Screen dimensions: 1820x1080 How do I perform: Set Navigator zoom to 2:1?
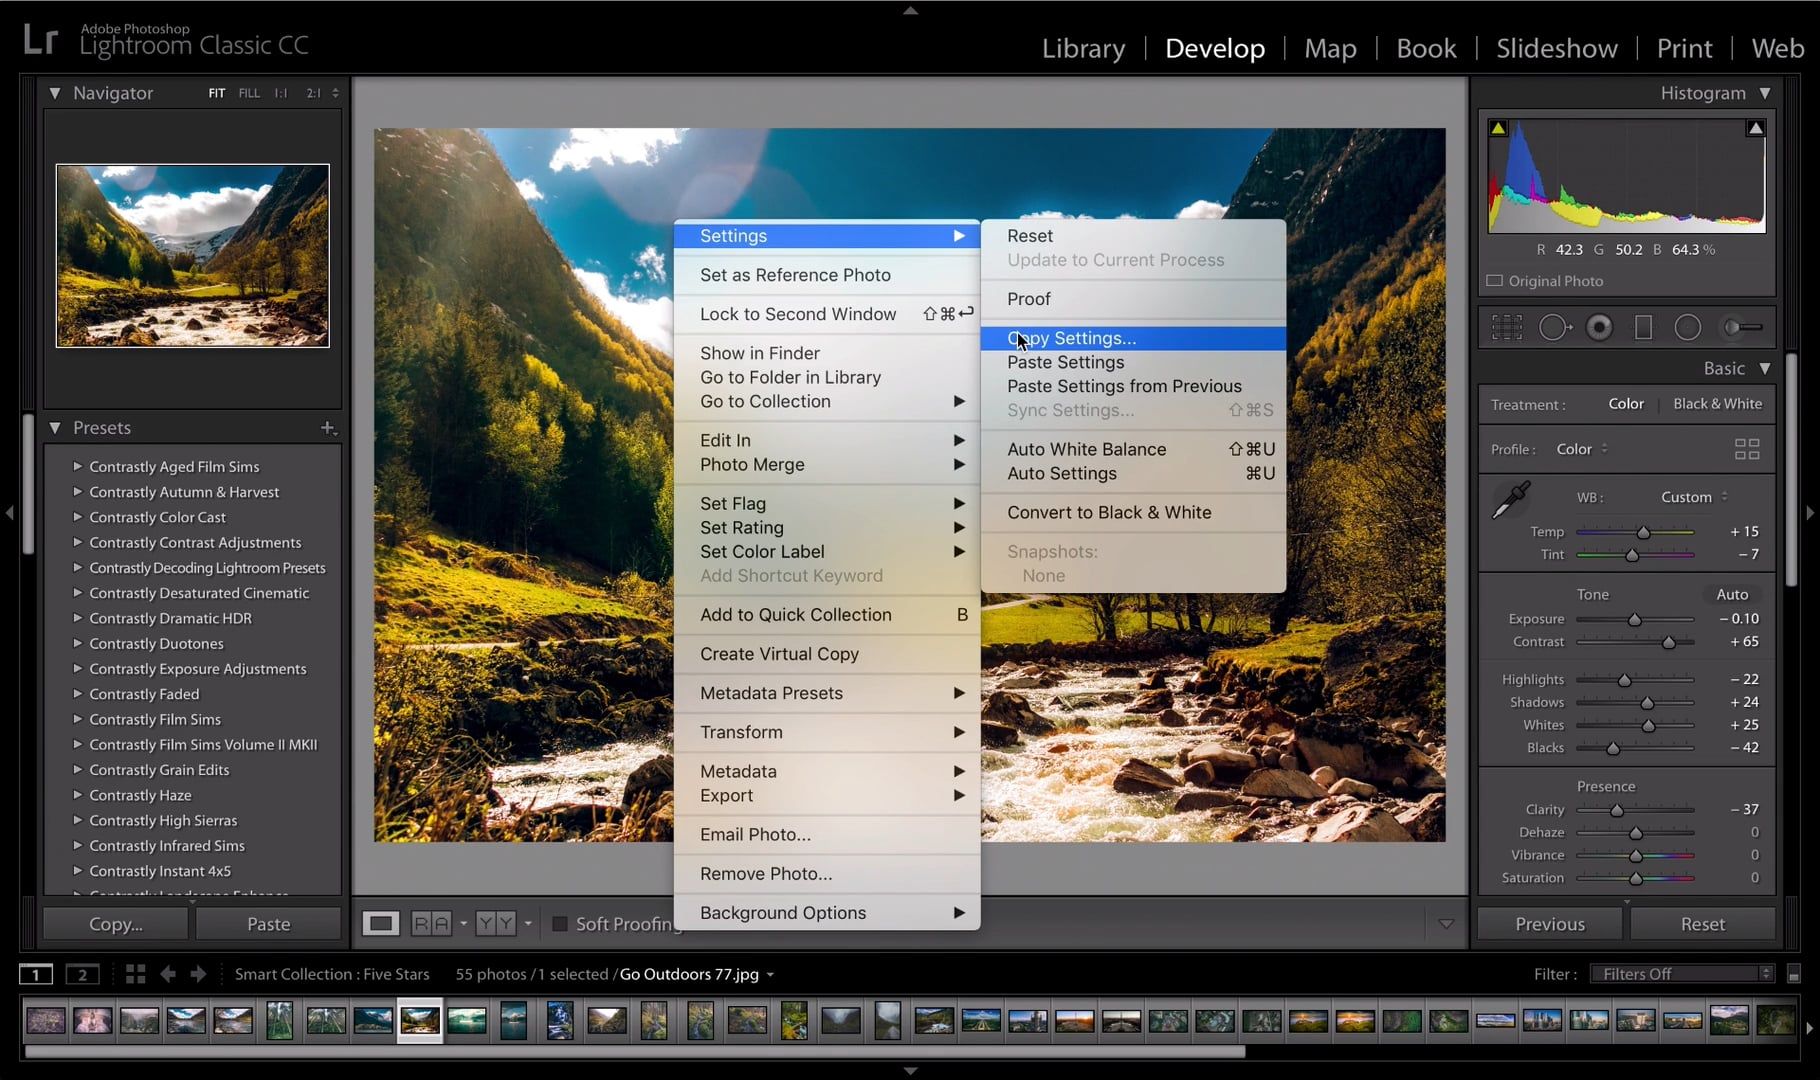click(x=314, y=93)
